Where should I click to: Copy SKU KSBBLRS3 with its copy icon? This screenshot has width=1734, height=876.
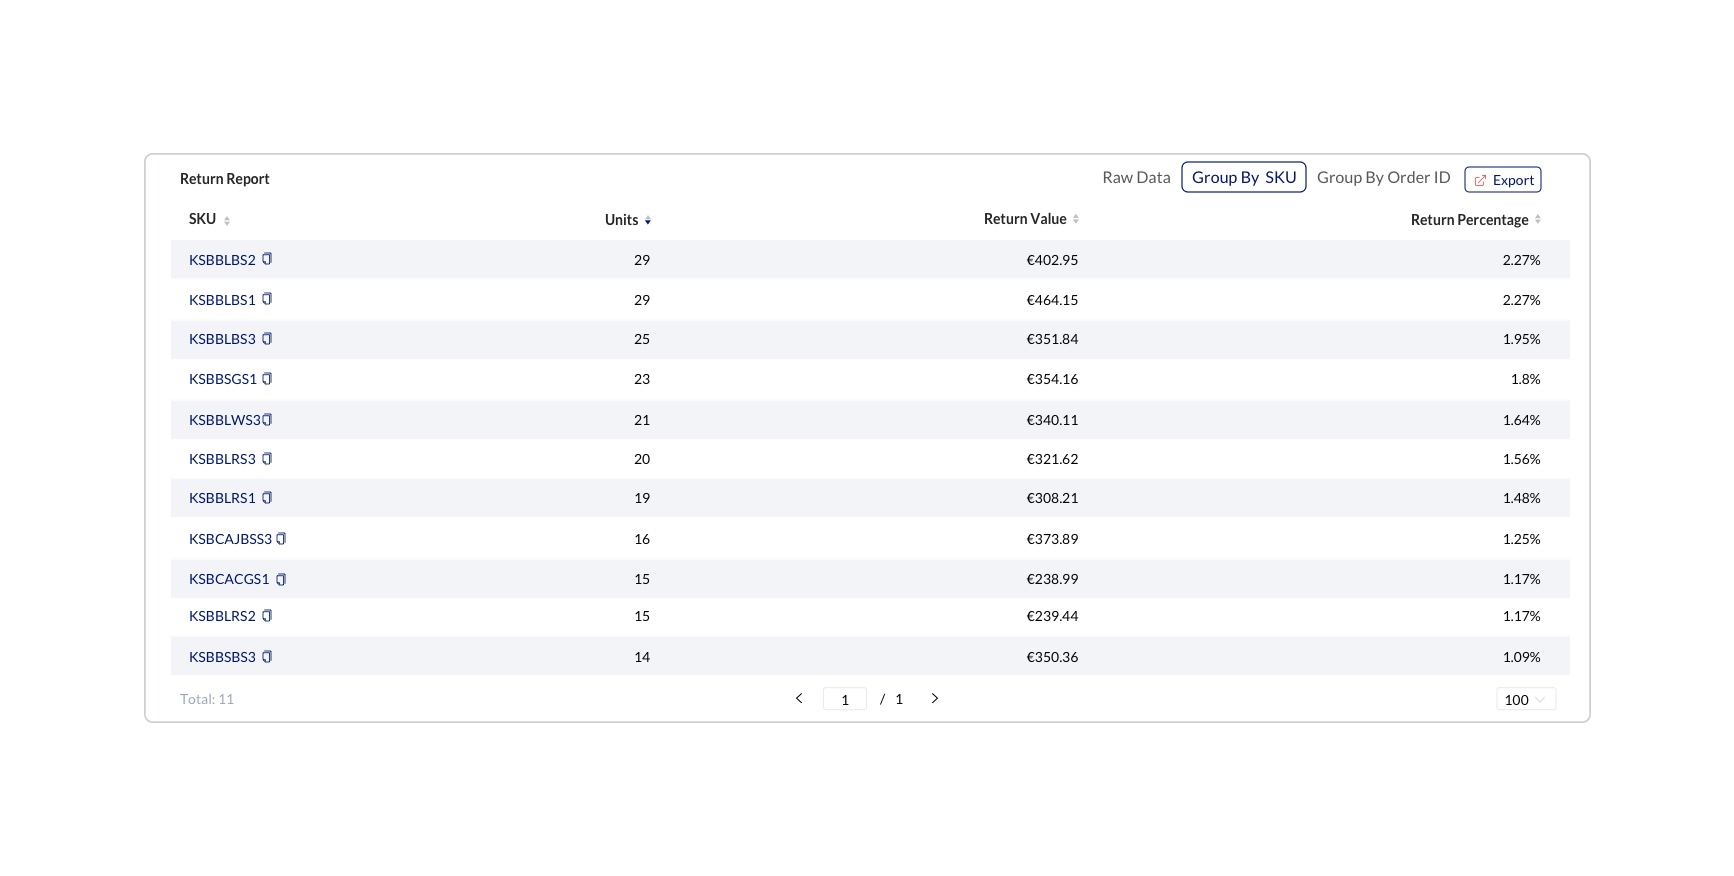pyautogui.click(x=267, y=459)
